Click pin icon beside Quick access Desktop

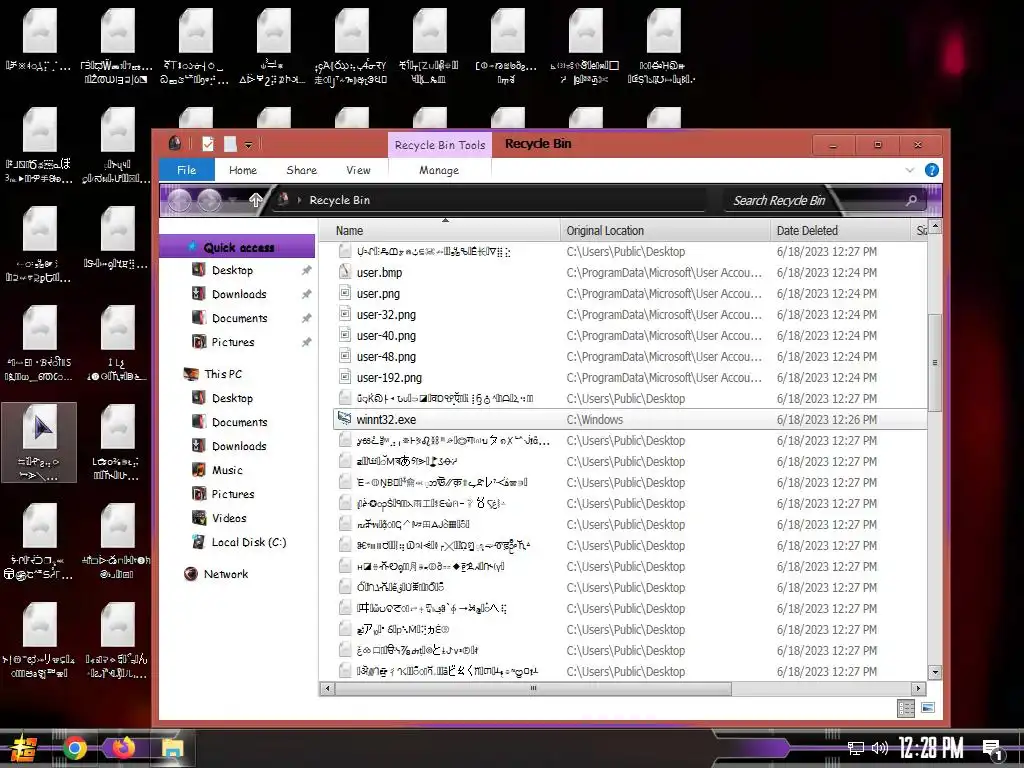(306, 270)
